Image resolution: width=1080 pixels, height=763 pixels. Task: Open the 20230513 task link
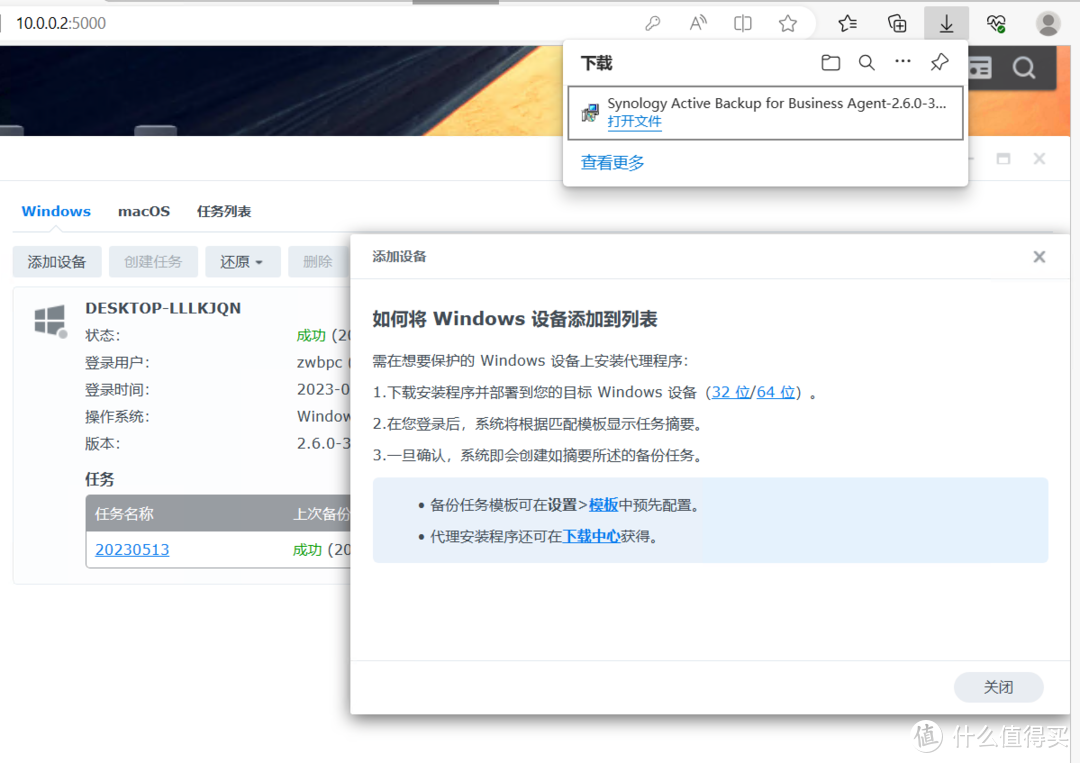132,550
